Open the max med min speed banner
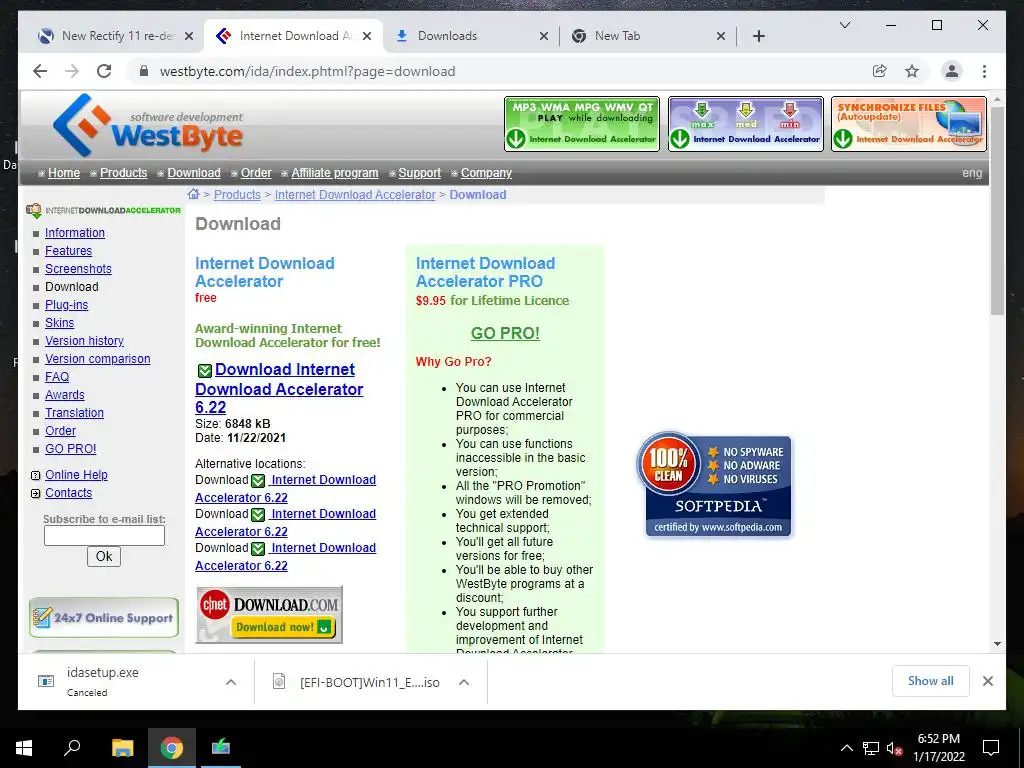The width and height of the screenshot is (1024, 768). tap(745, 124)
